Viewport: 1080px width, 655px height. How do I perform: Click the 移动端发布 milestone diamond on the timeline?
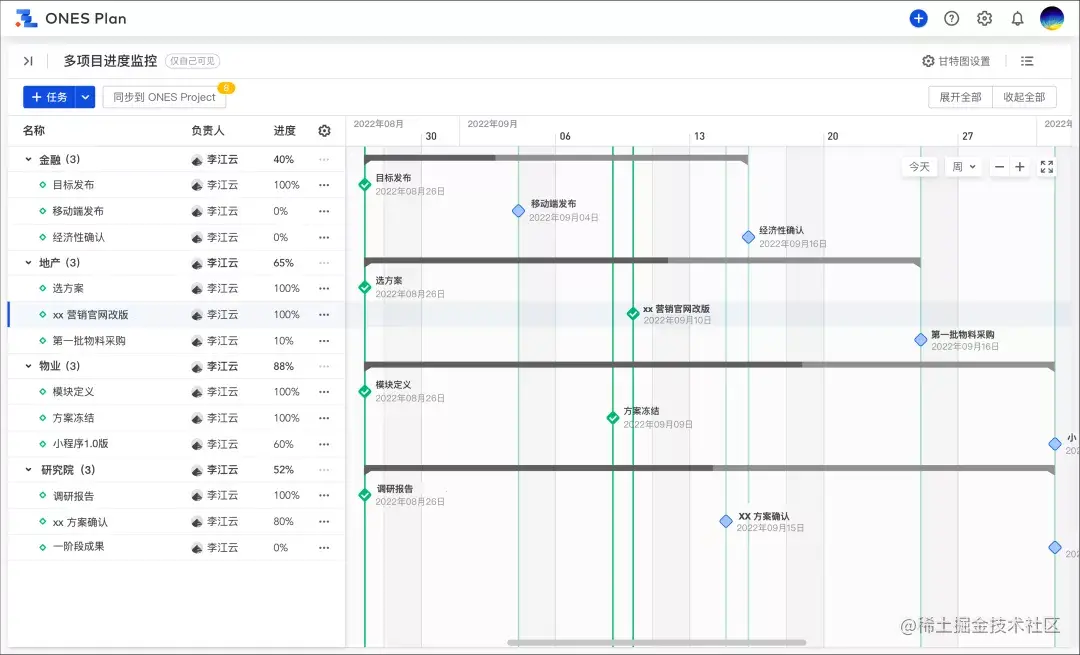[518, 211]
